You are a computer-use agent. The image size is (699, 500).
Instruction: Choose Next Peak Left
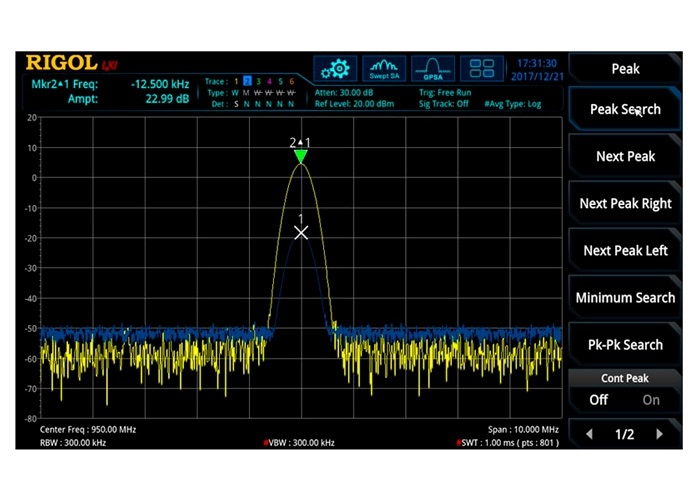(625, 250)
